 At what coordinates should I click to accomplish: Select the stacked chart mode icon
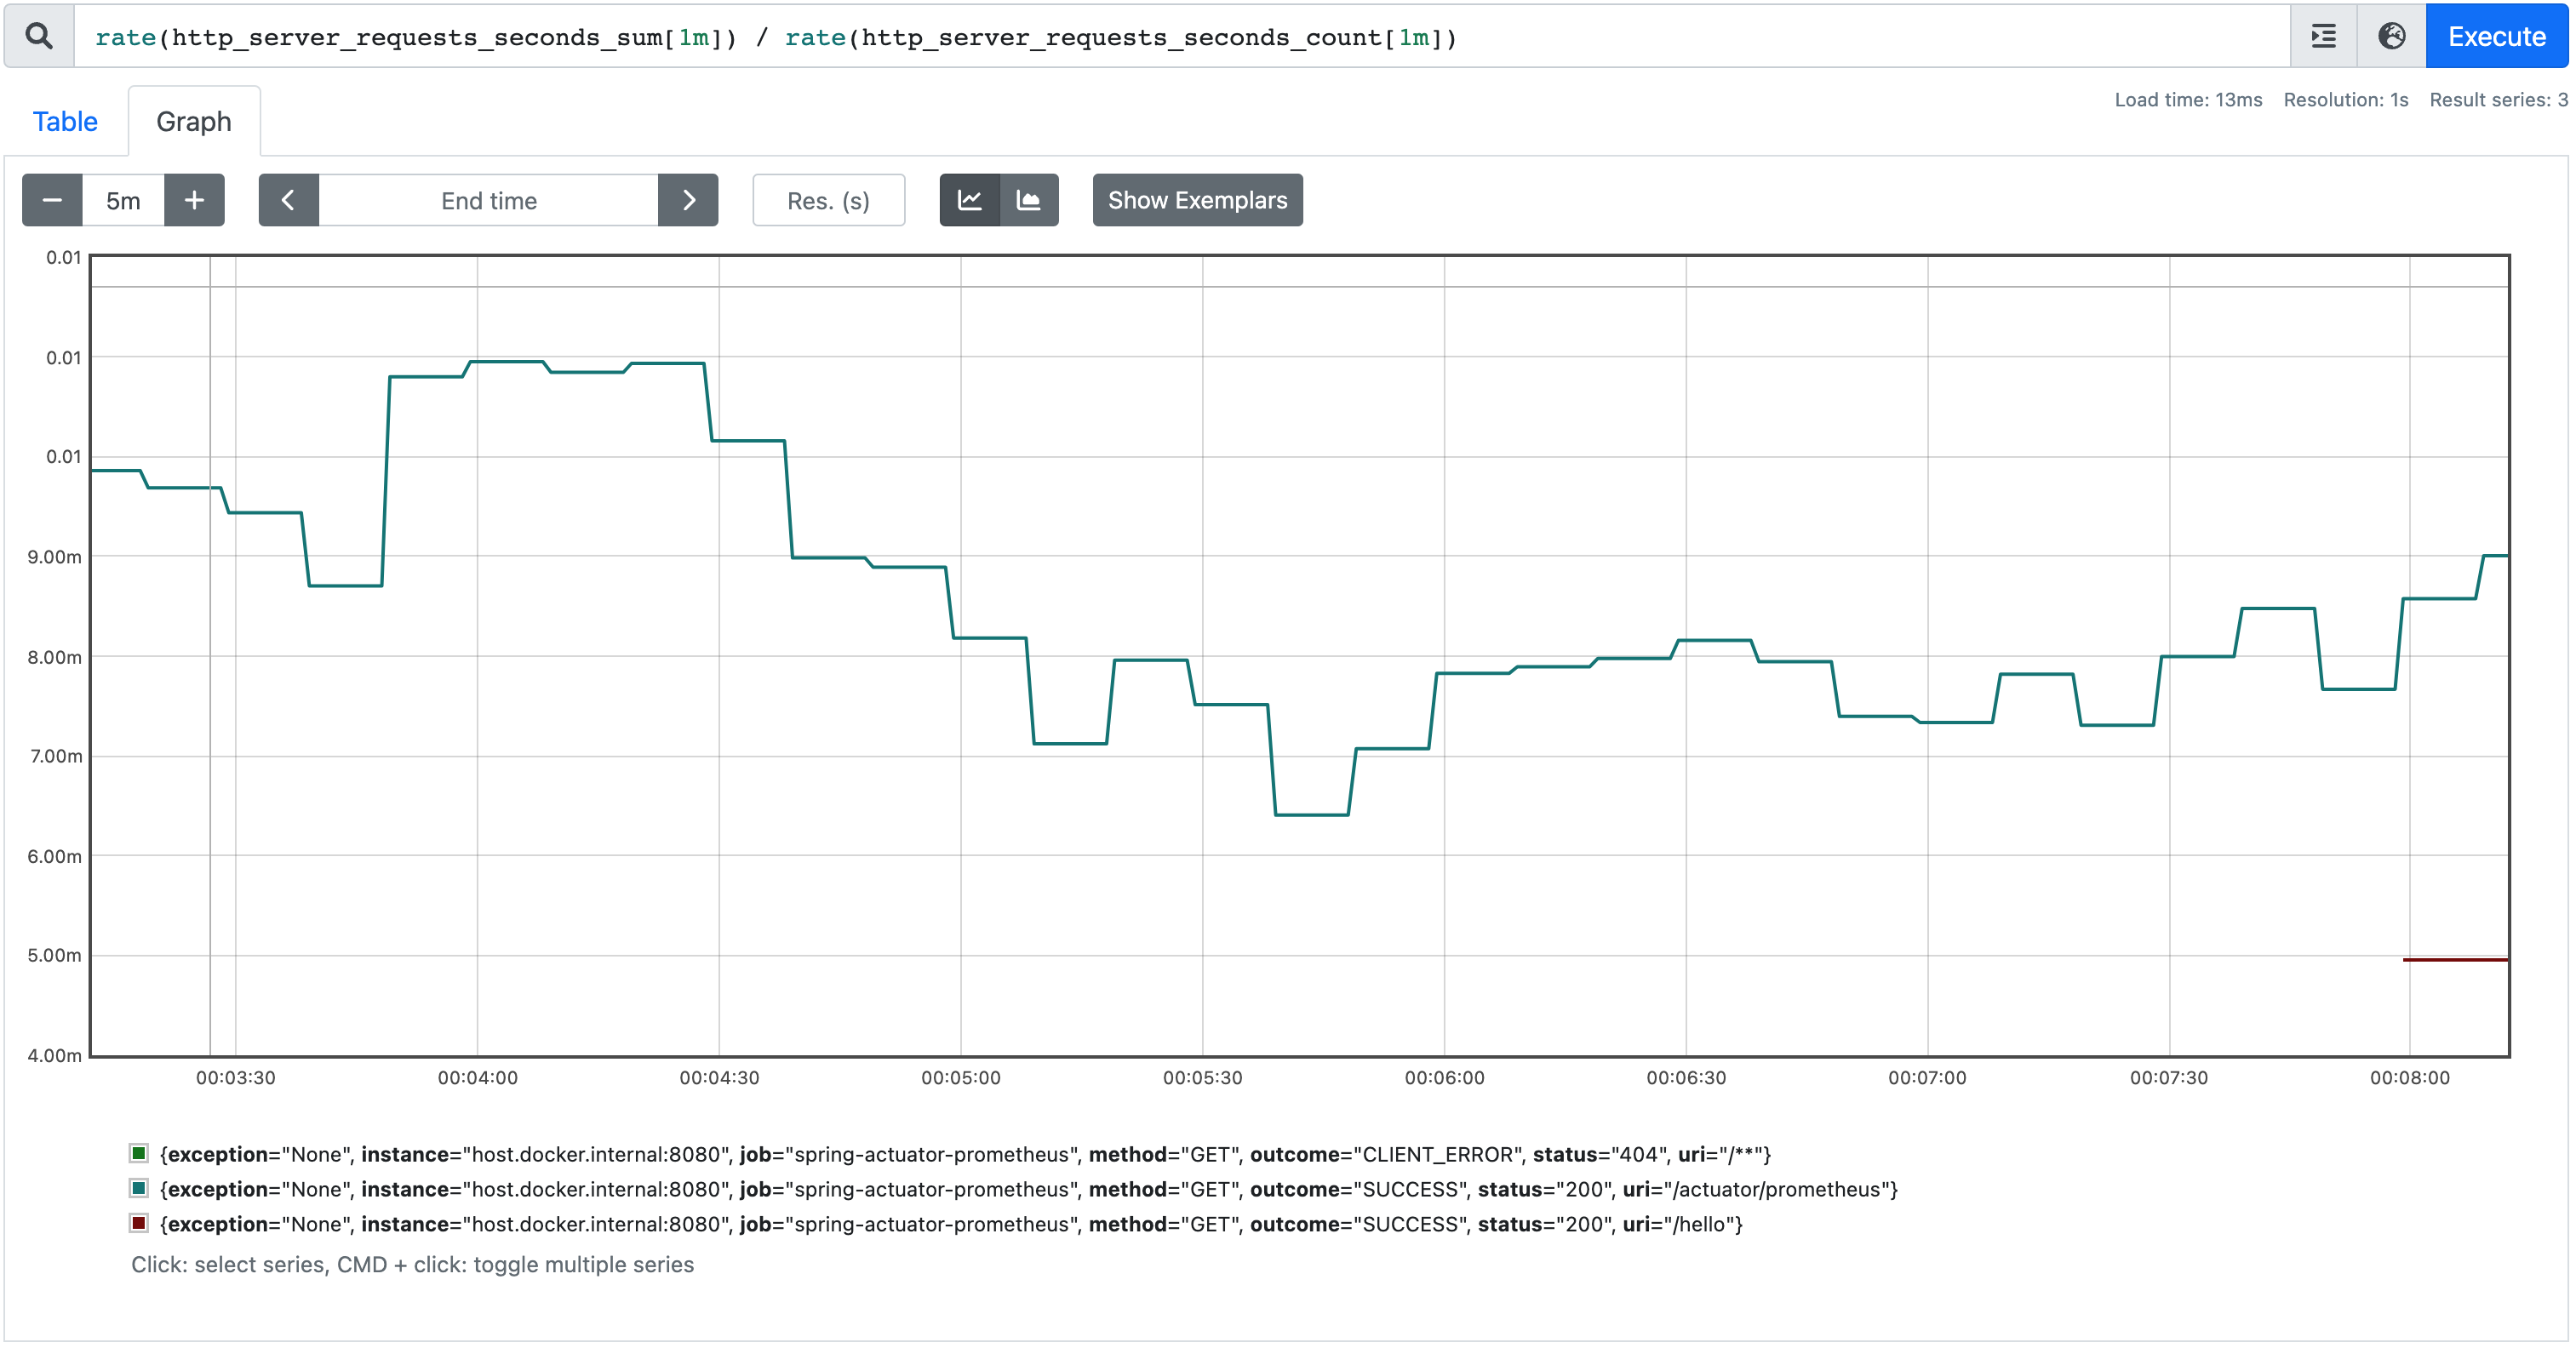tap(1029, 200)
